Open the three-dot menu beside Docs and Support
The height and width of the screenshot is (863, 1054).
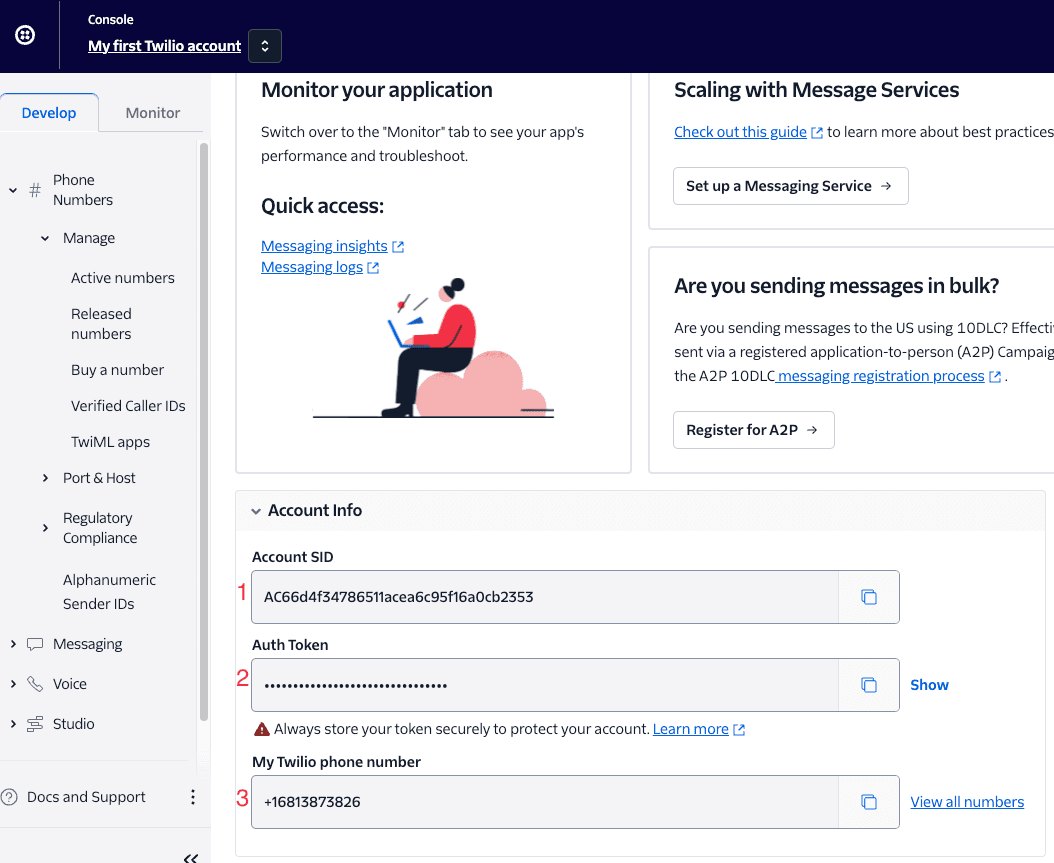192,796
